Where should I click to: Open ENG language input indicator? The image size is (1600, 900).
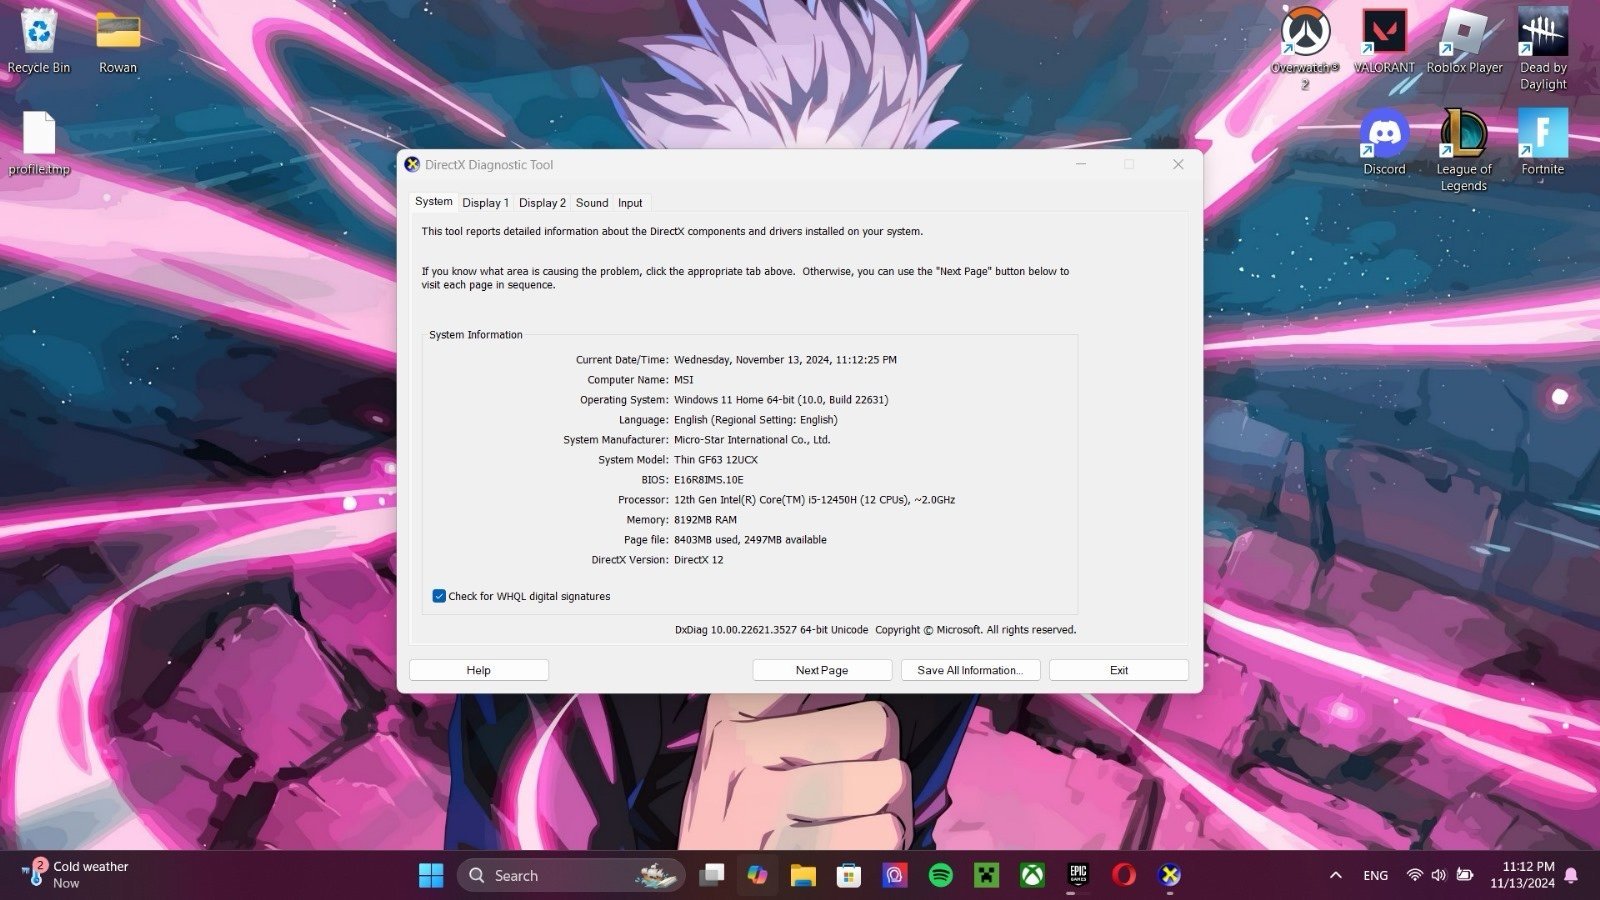pyautogui.click(x=1376, y=875)
